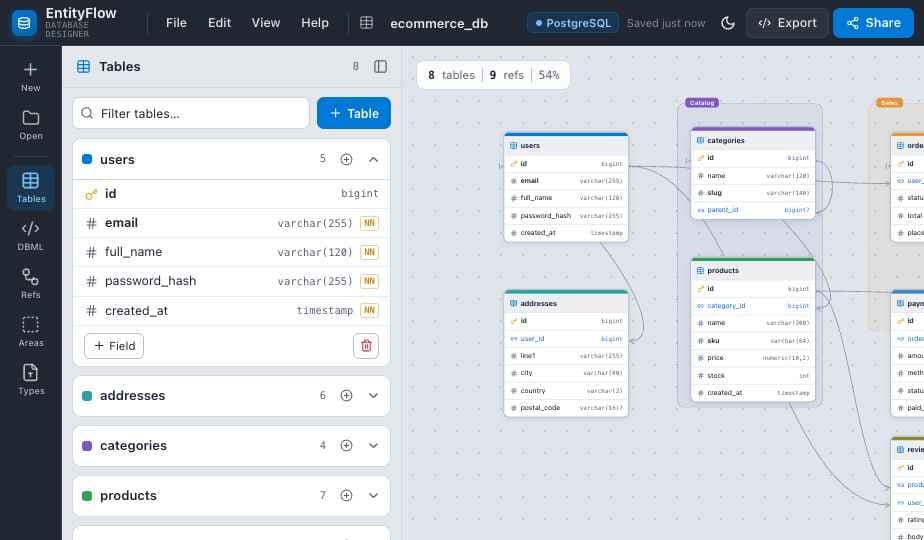Select the users table card on canvas

(x=566, y=187)
